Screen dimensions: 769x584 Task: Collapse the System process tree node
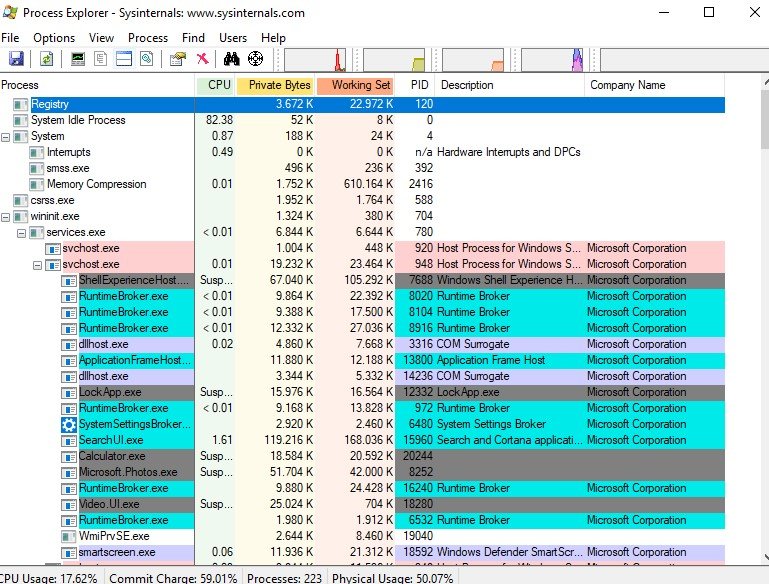click(5, 137)
